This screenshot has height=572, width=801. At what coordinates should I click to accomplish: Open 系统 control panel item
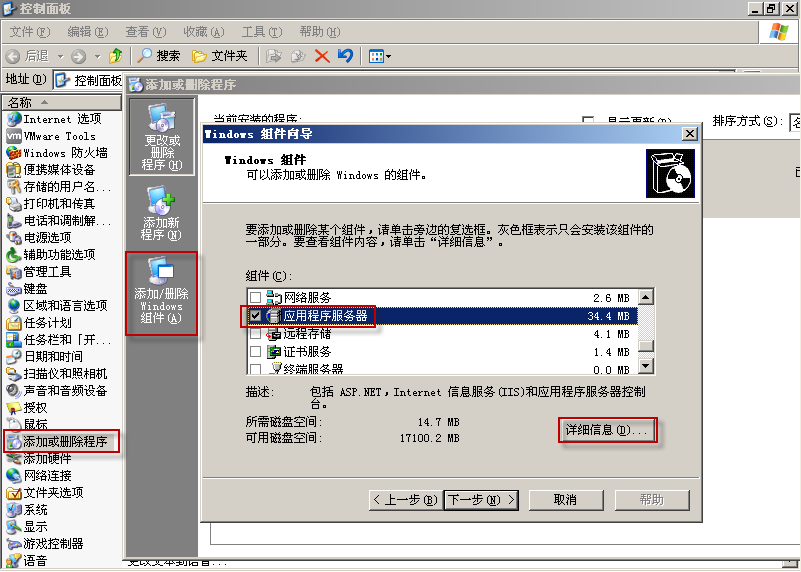27,510
